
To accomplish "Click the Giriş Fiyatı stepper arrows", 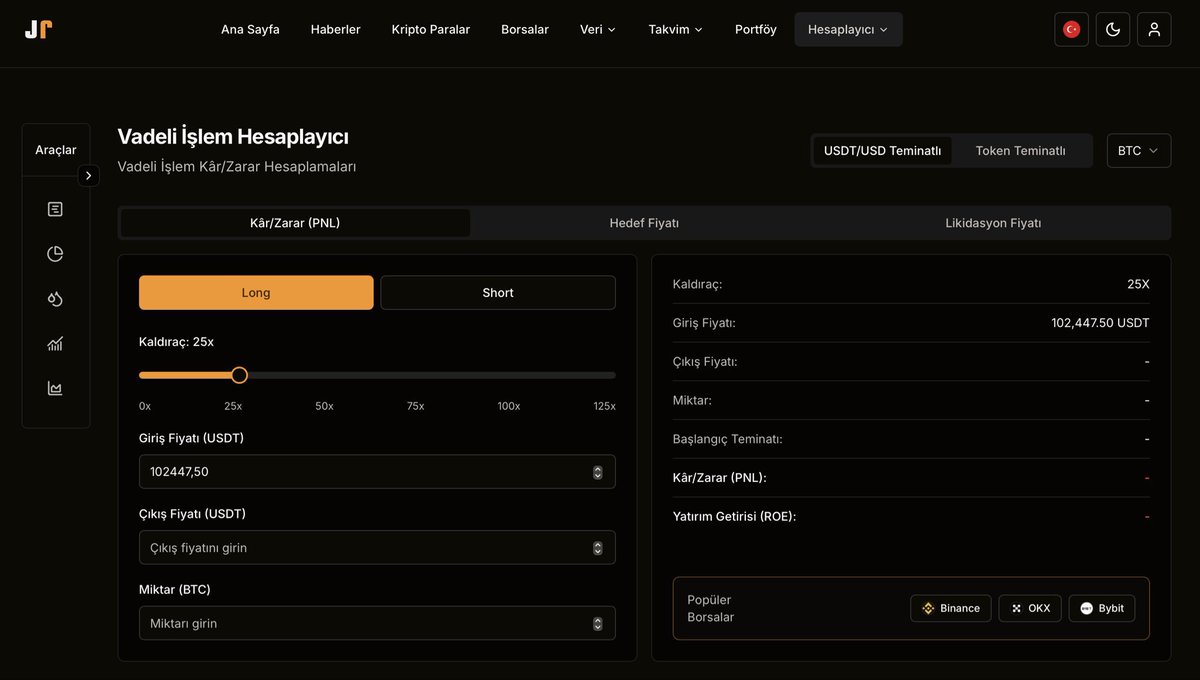I will [598, 472].
